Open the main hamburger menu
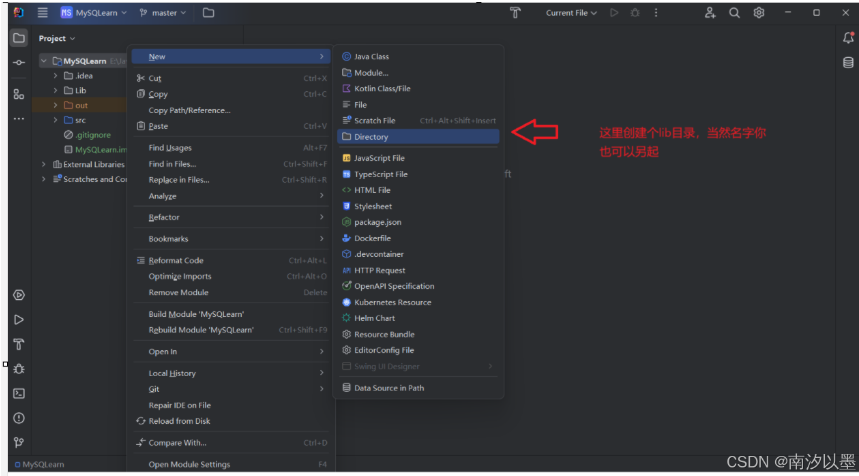Screen dimensions: 859x476 [42, 13]
